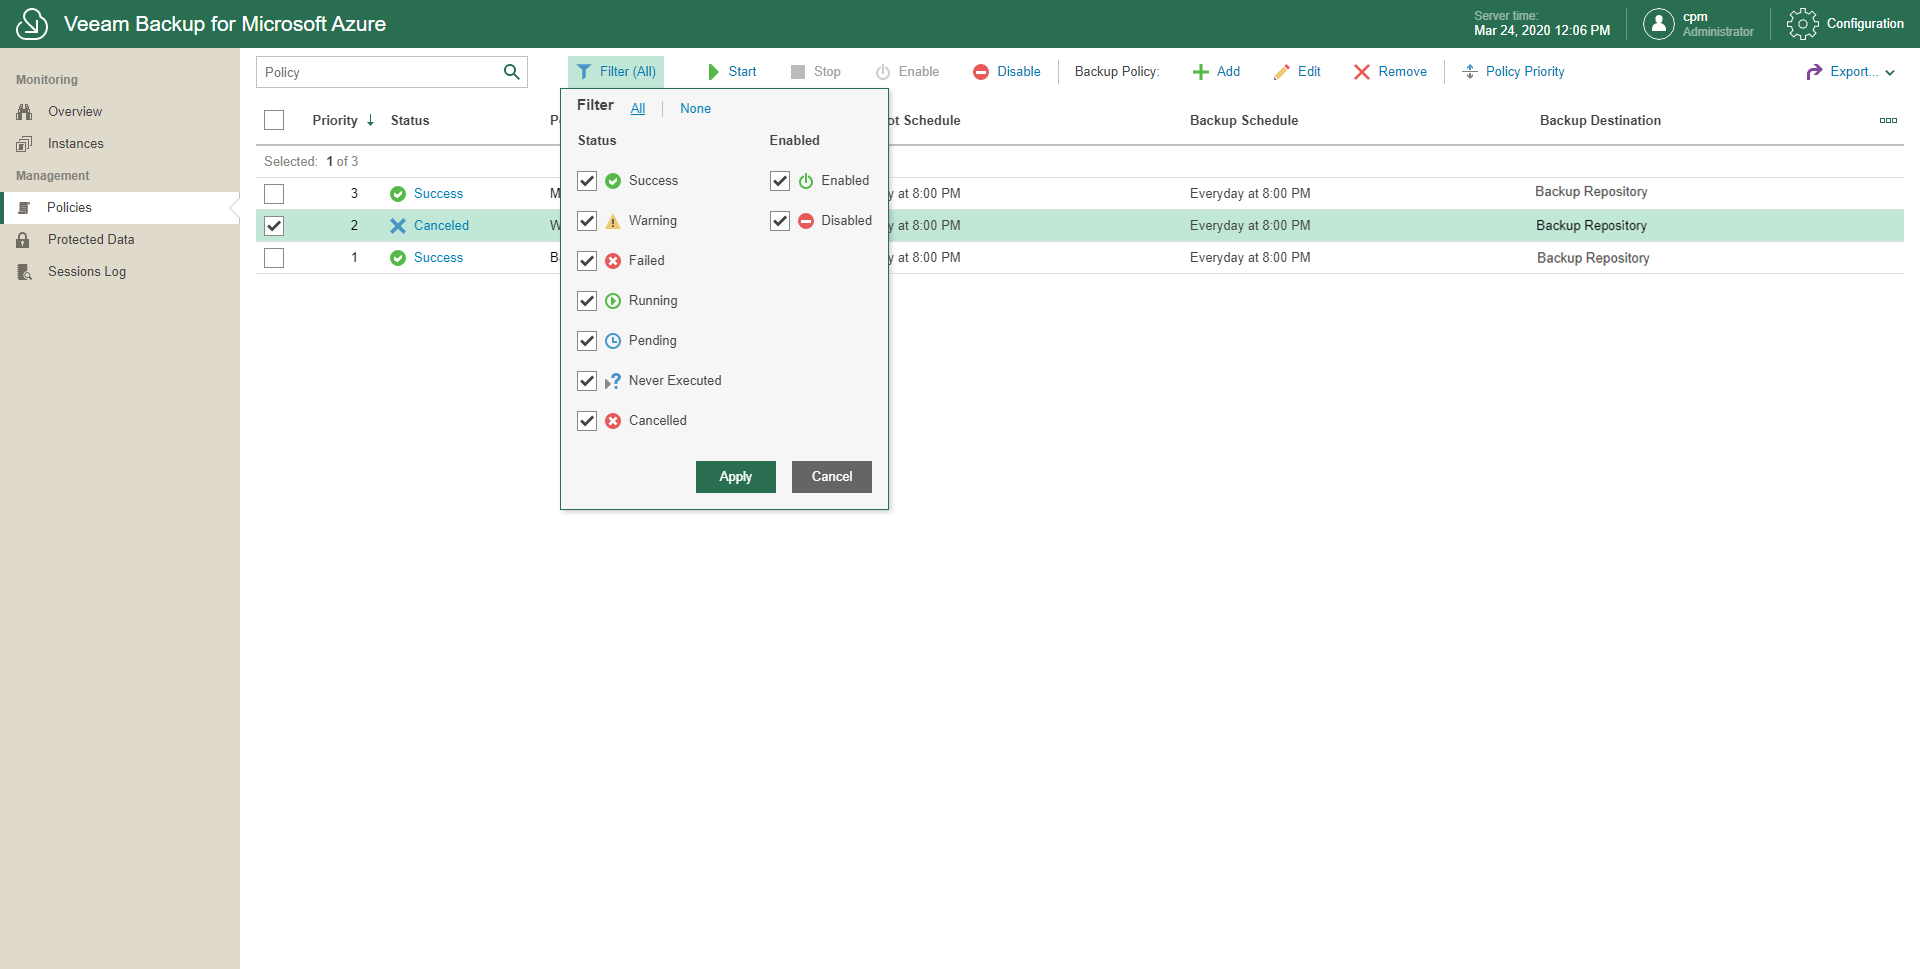
Task: Go to Policies section
Action: pos(69,208)
